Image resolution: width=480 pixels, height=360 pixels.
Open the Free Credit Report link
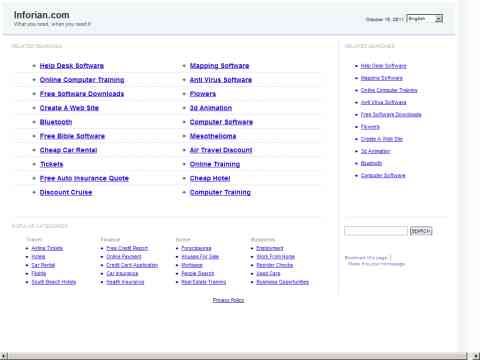pyautogui.click(x=127, y=248)
